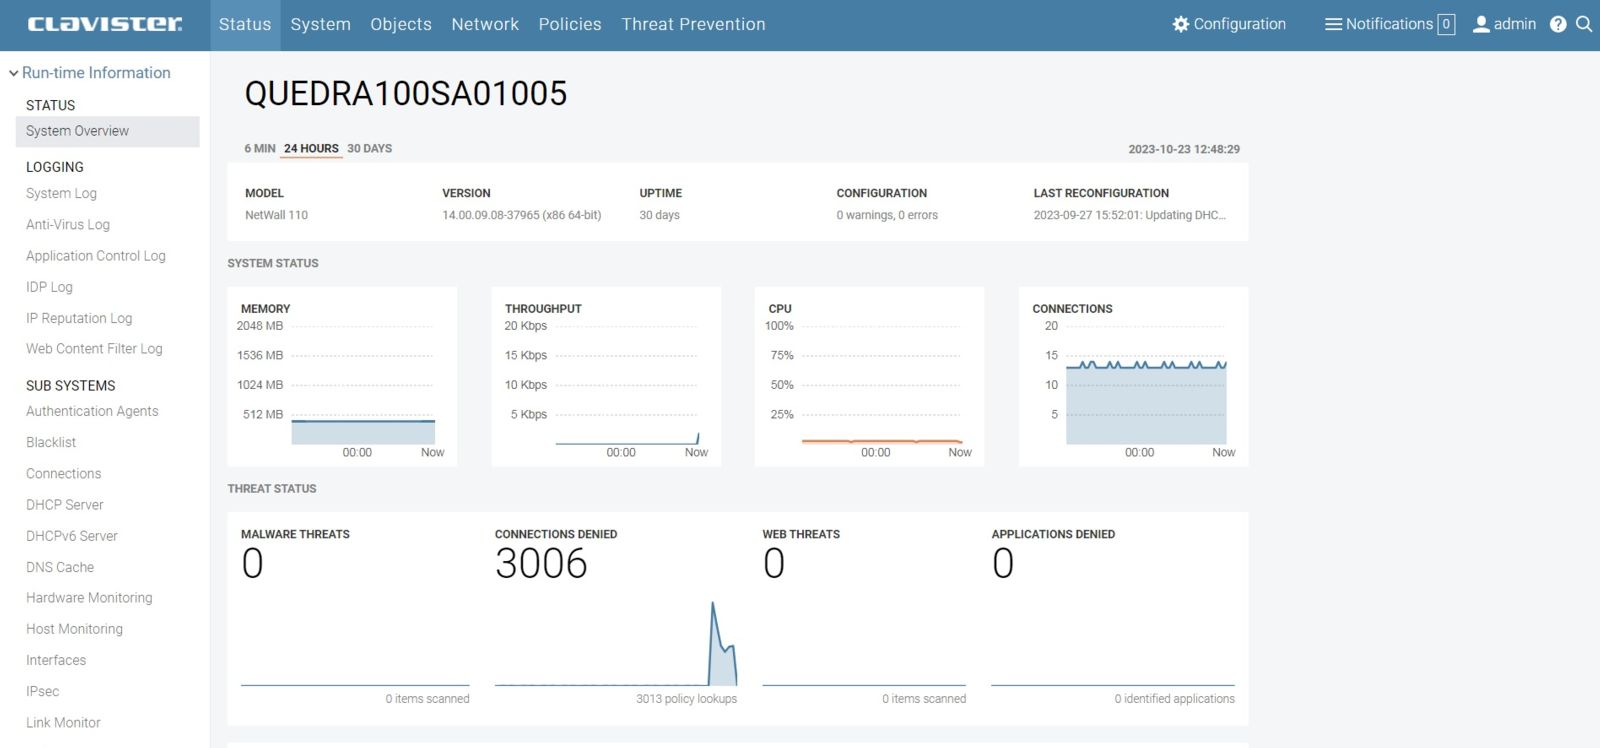Open the System menu
The image size is (1600, 748).
[x=320, y=24]
